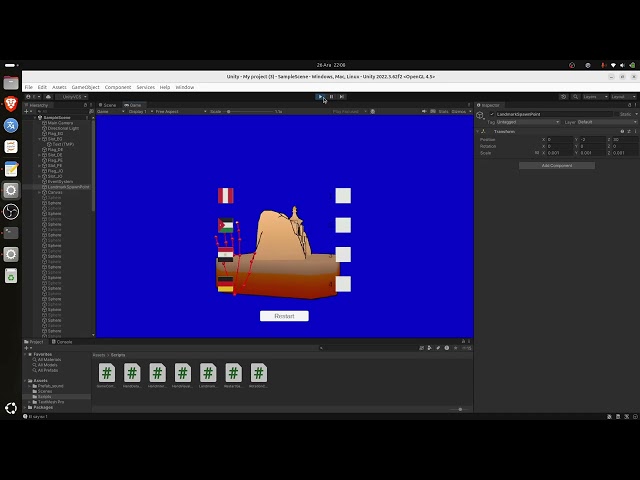Viewport: 640px width, 480px height.
Task: Switch to the Console tab
Action: point(62,342)
